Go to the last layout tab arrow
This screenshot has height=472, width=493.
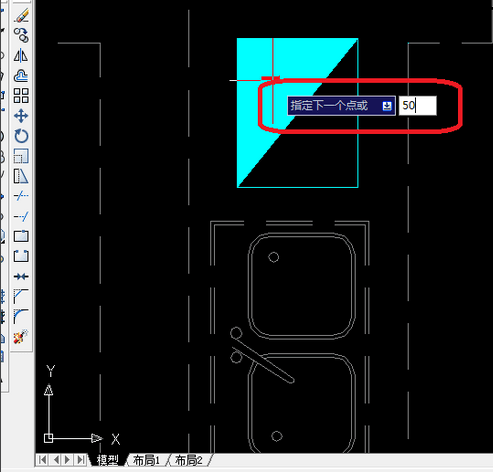point(81,460)
